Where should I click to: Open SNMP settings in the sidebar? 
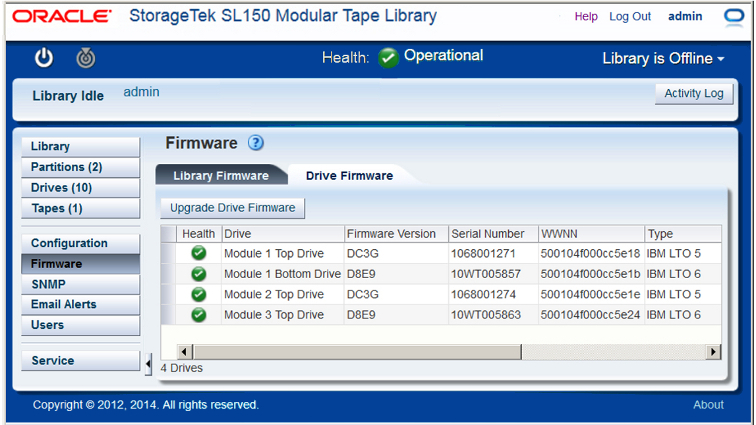(81, 285)
